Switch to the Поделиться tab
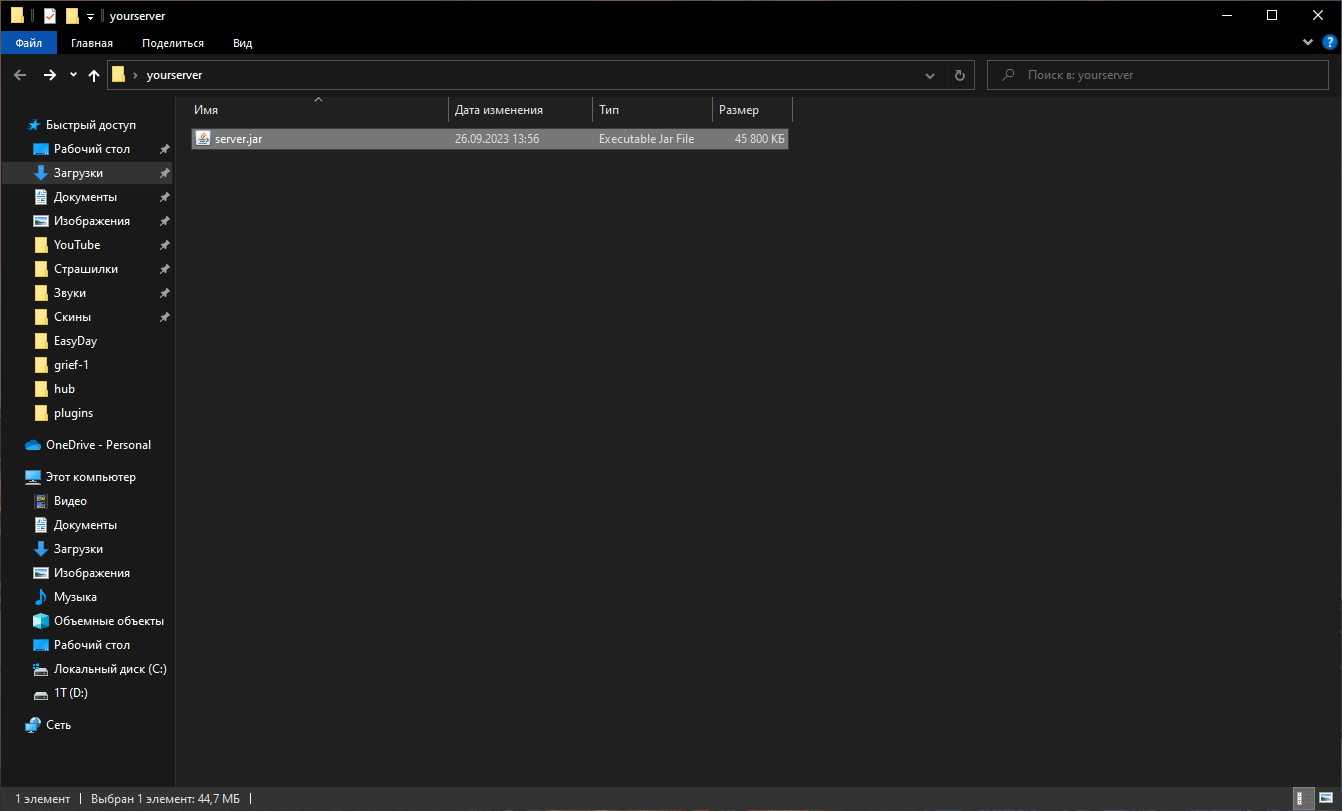The width and height of the screenshot is (1342, 811). coord(173,43)
